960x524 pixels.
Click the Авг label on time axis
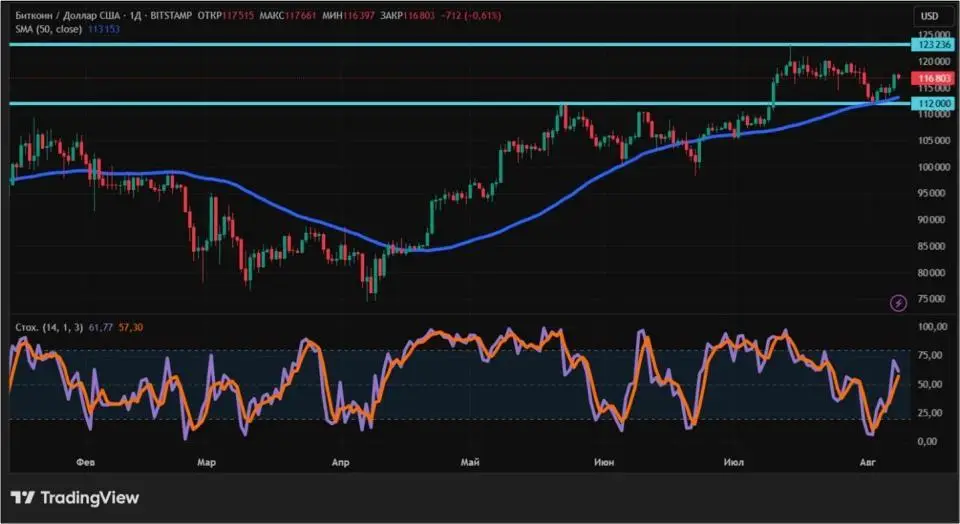point(870,462)
